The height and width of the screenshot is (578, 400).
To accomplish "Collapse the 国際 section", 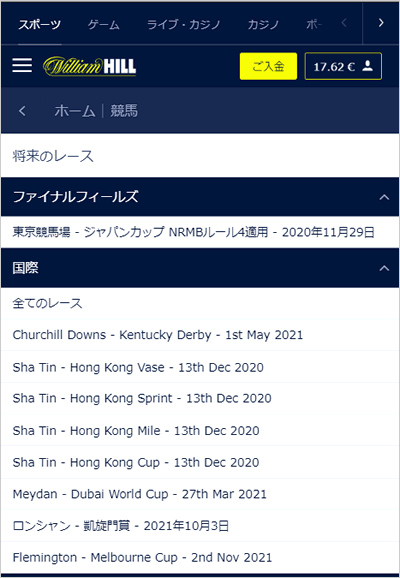I will point(384,268).
